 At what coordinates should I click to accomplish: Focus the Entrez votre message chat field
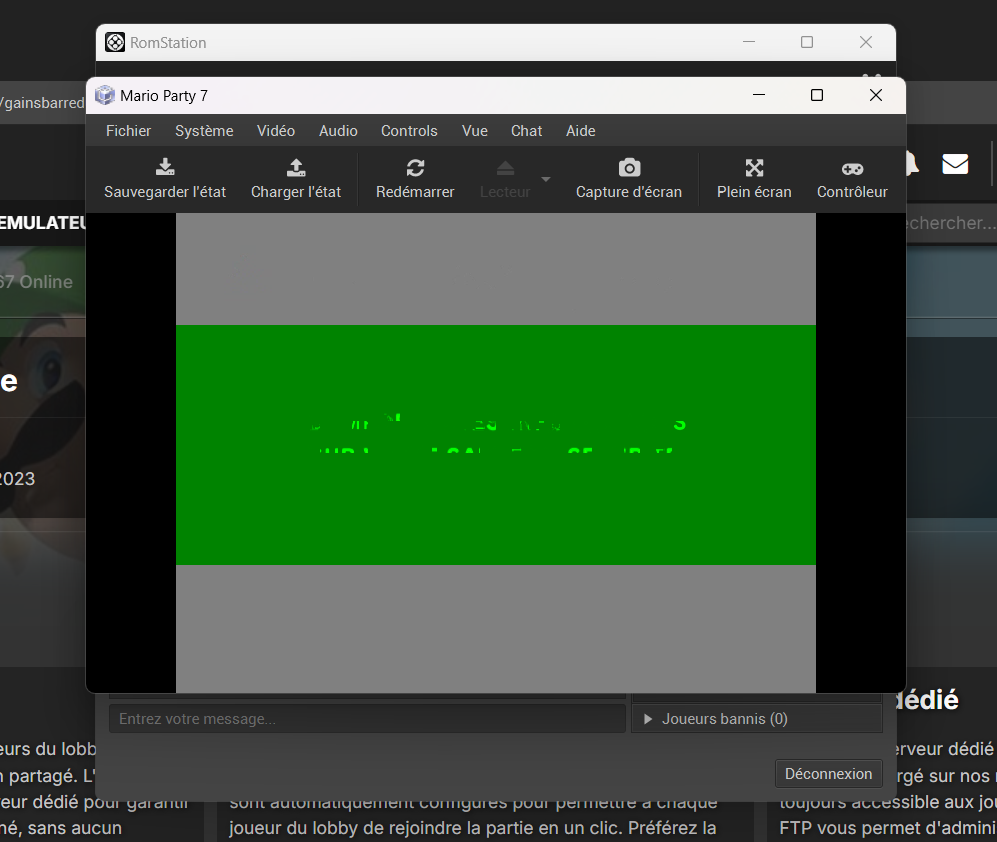click(368, 719)
